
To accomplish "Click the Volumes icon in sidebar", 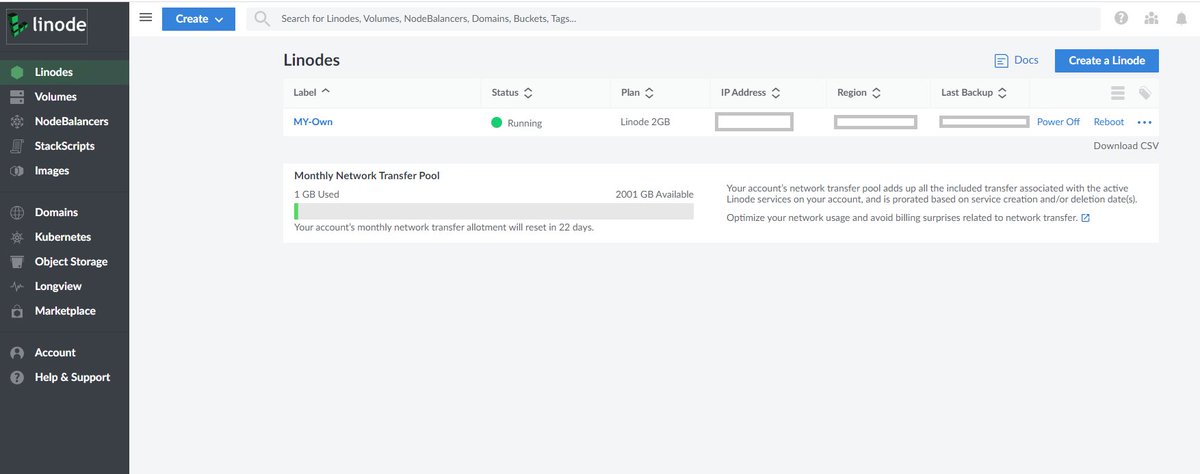I will coord(17,97).
